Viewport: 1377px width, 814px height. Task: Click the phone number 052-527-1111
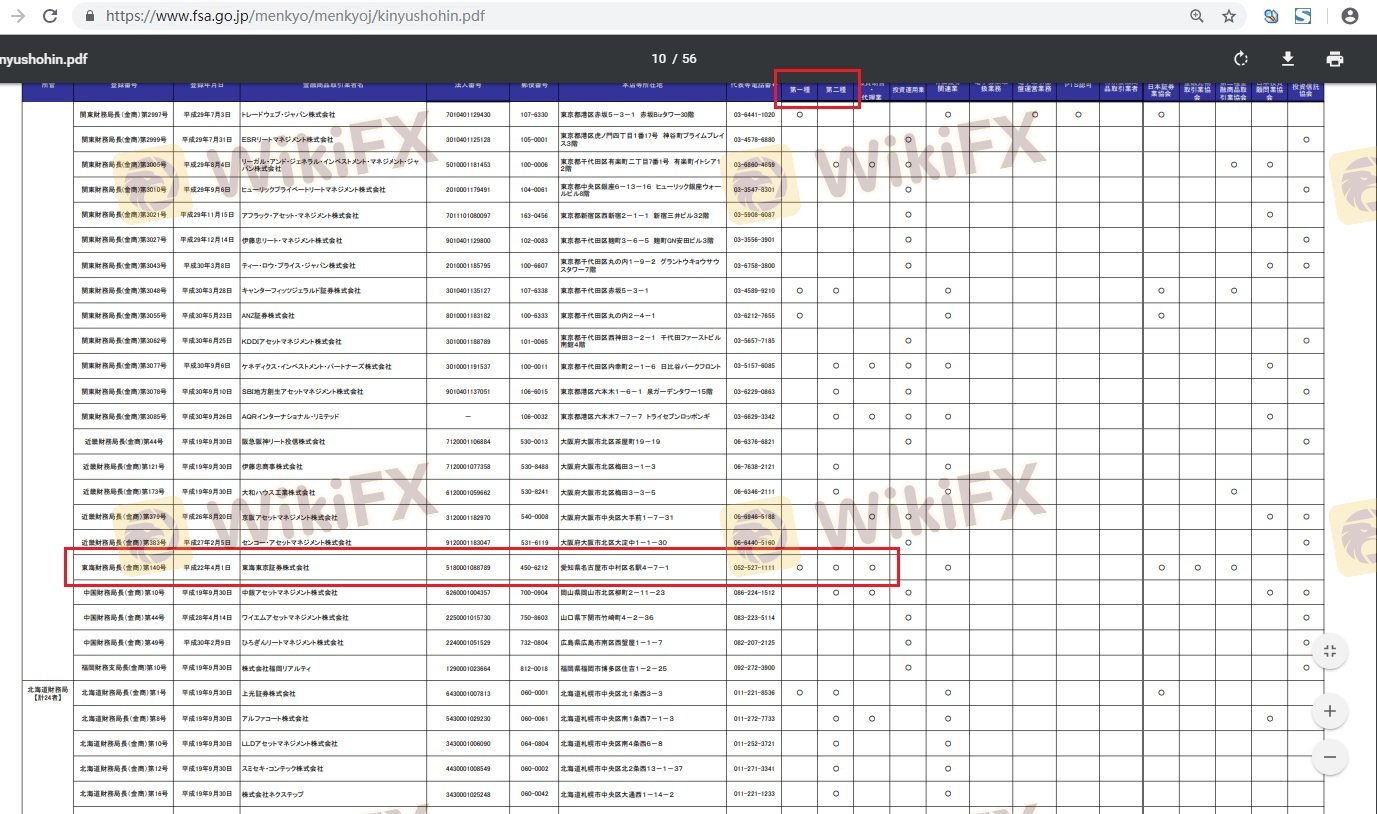(753, 568)
